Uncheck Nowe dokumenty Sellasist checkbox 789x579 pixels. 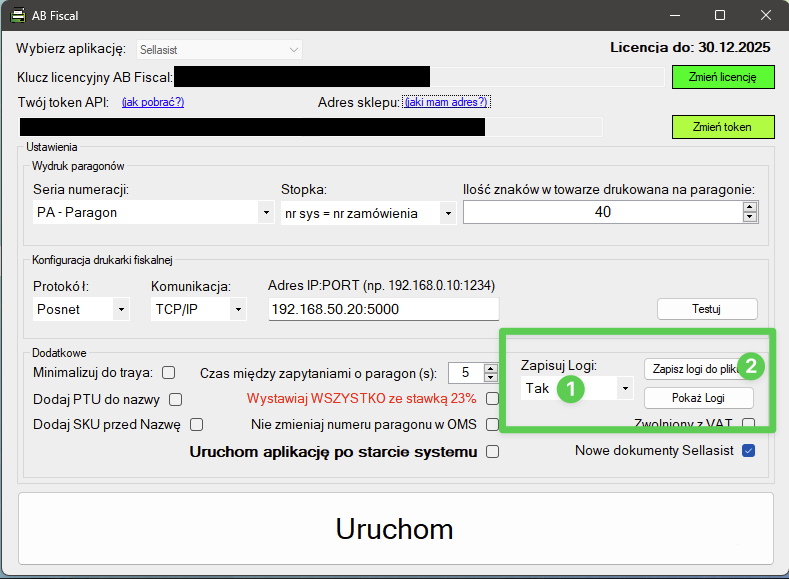coord(748,451)
